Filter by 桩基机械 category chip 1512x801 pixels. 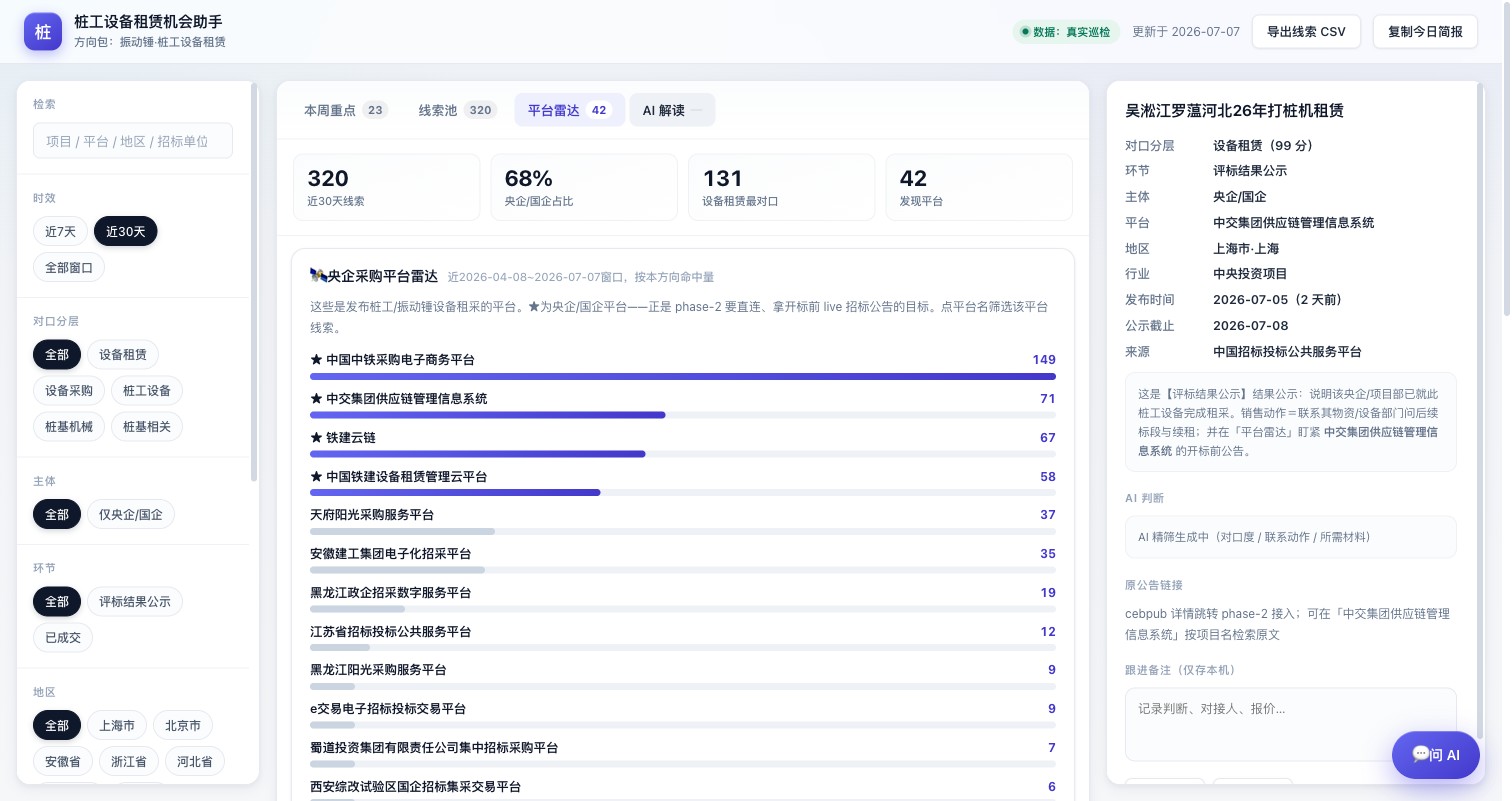pos(69,427)
